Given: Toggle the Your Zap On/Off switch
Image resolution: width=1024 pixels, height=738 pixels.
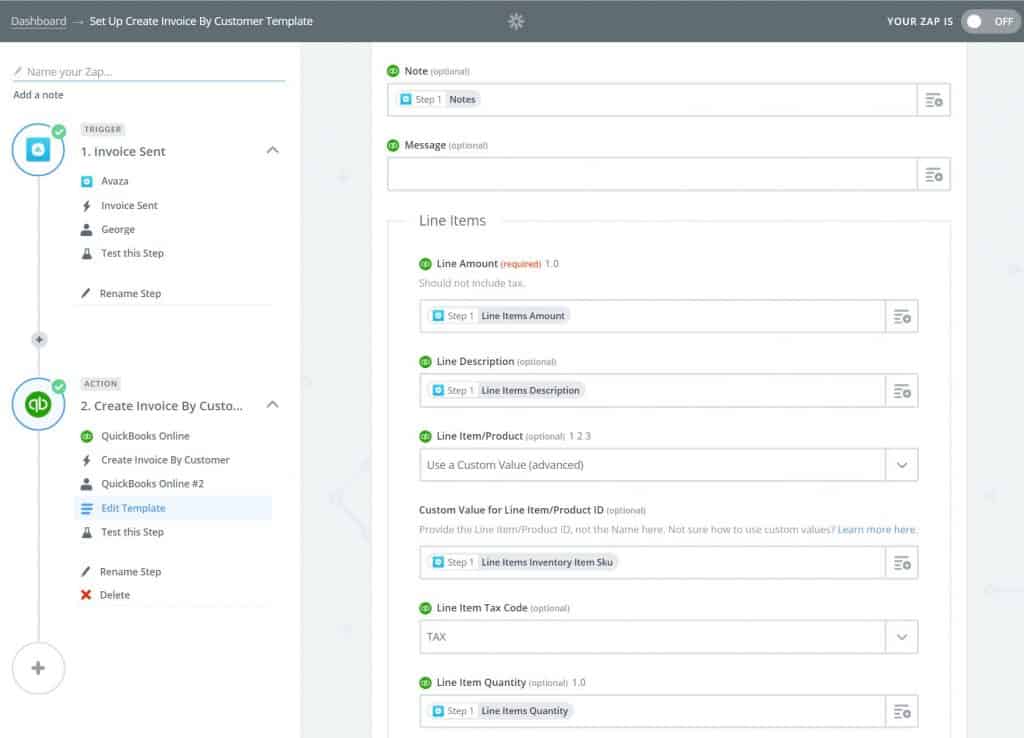Looking at the screenshot, I should [990, 21].
